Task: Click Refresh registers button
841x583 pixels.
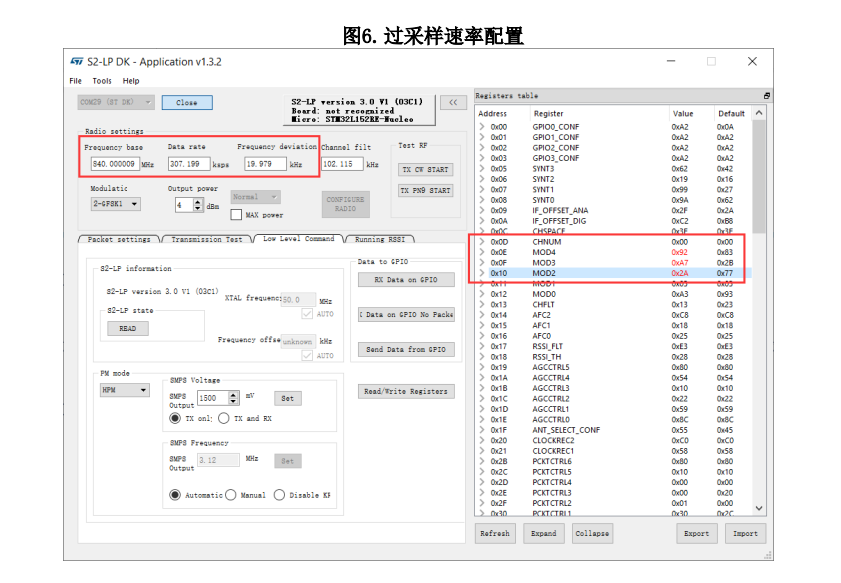Action: (495, 534)
